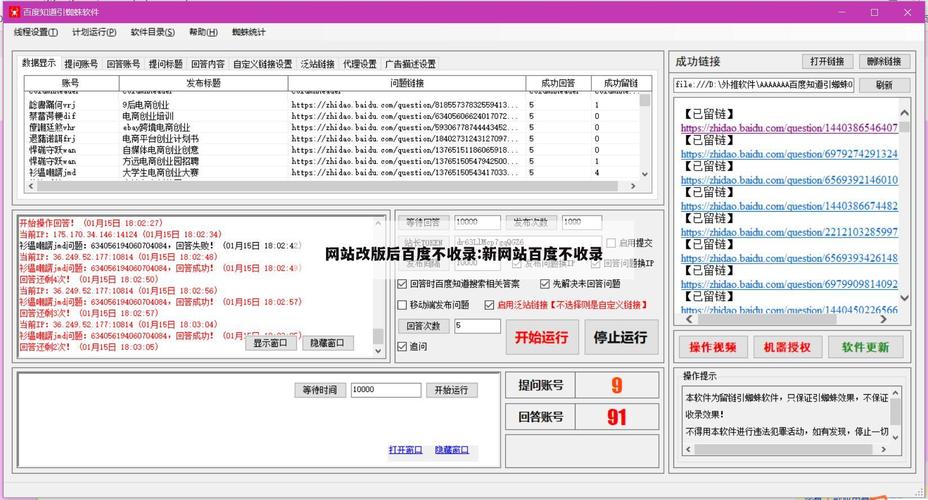Toggle the 追问 checkbox
The height and width of the screenshot is (500, 928).
402,347
